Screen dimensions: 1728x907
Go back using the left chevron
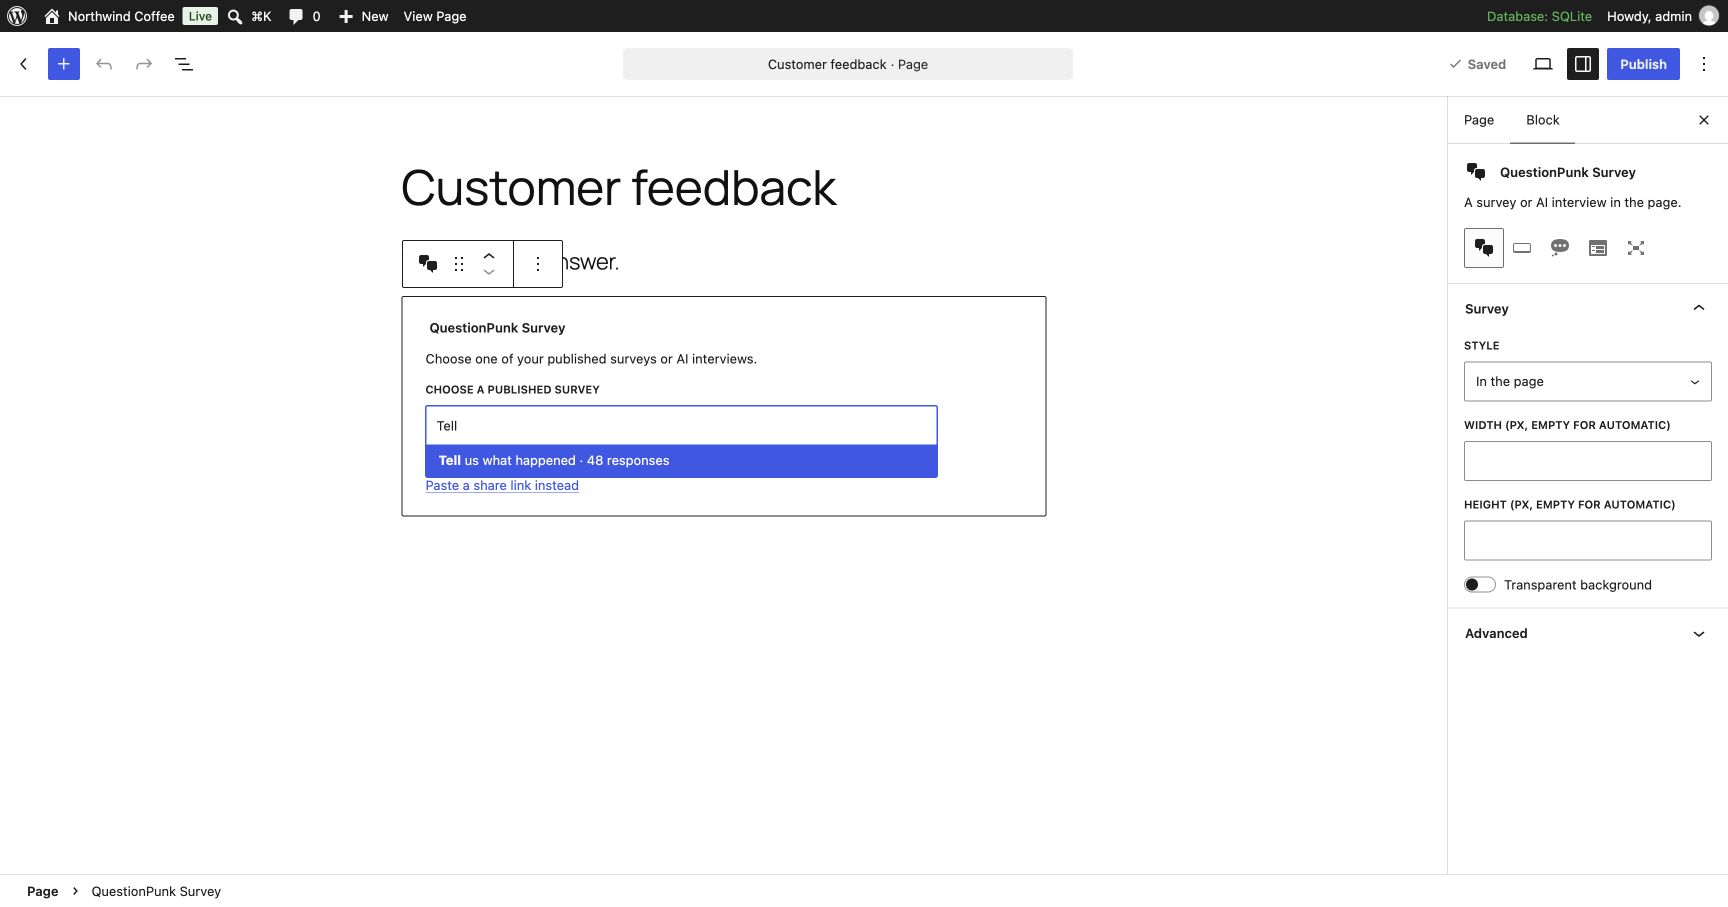pyautogui.click(x=24, y=64)
